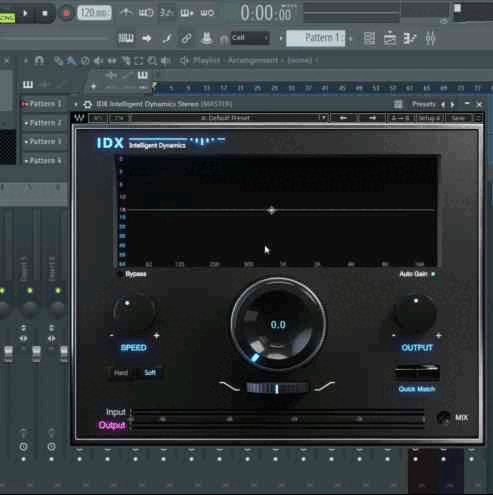The image size is (493, 495).
Task: Select Pattern 2 in the list
Action: [x=44, y=123]
